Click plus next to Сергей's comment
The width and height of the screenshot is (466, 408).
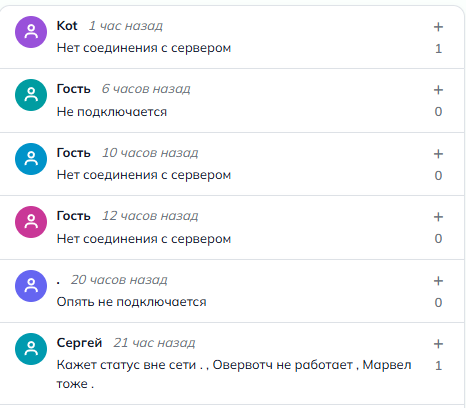click(438, 344)
